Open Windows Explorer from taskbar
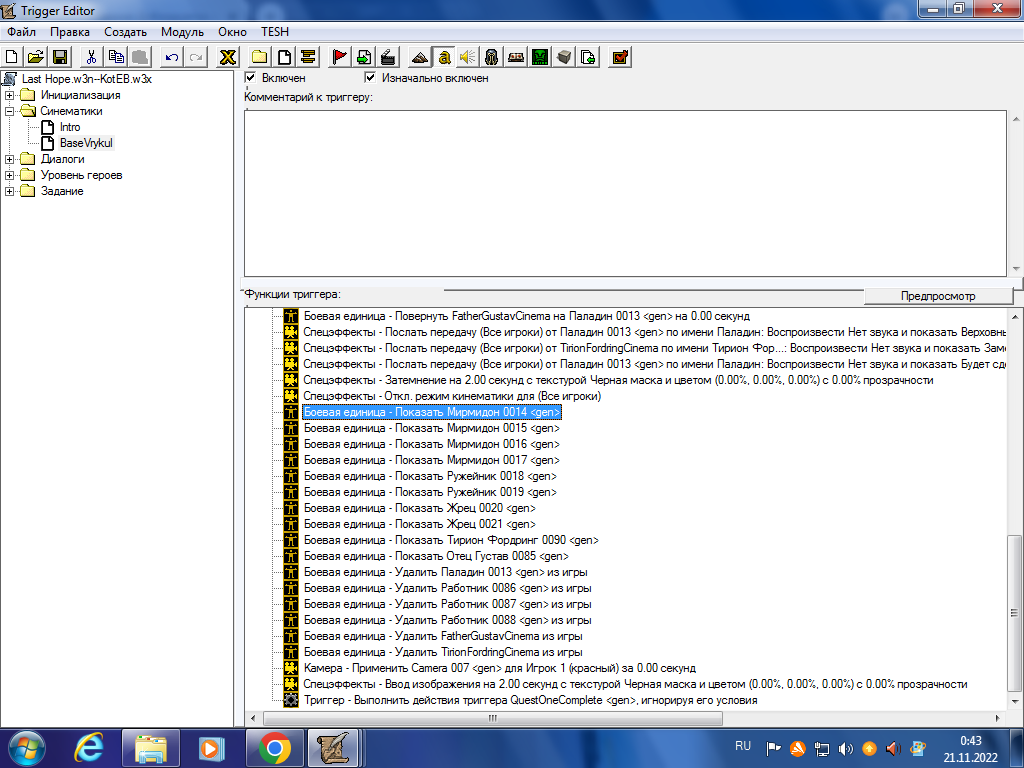Viewport: 1024px width, 768px height. pos(151,748)
